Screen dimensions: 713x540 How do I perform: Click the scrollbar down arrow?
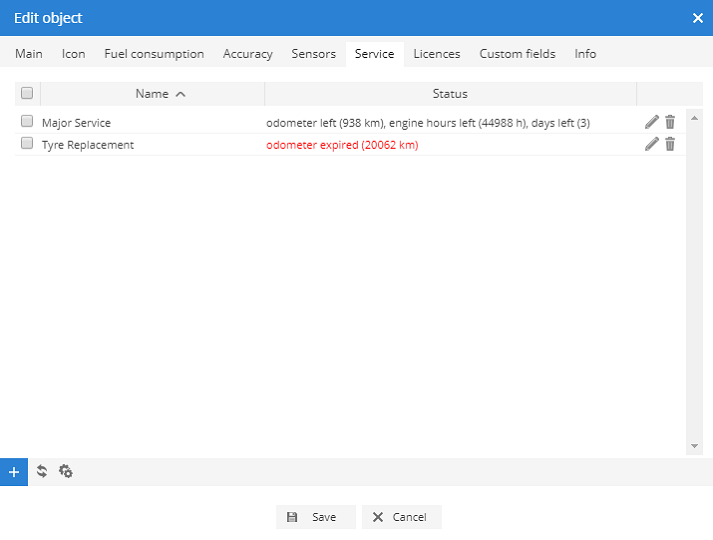pos(695,446)
